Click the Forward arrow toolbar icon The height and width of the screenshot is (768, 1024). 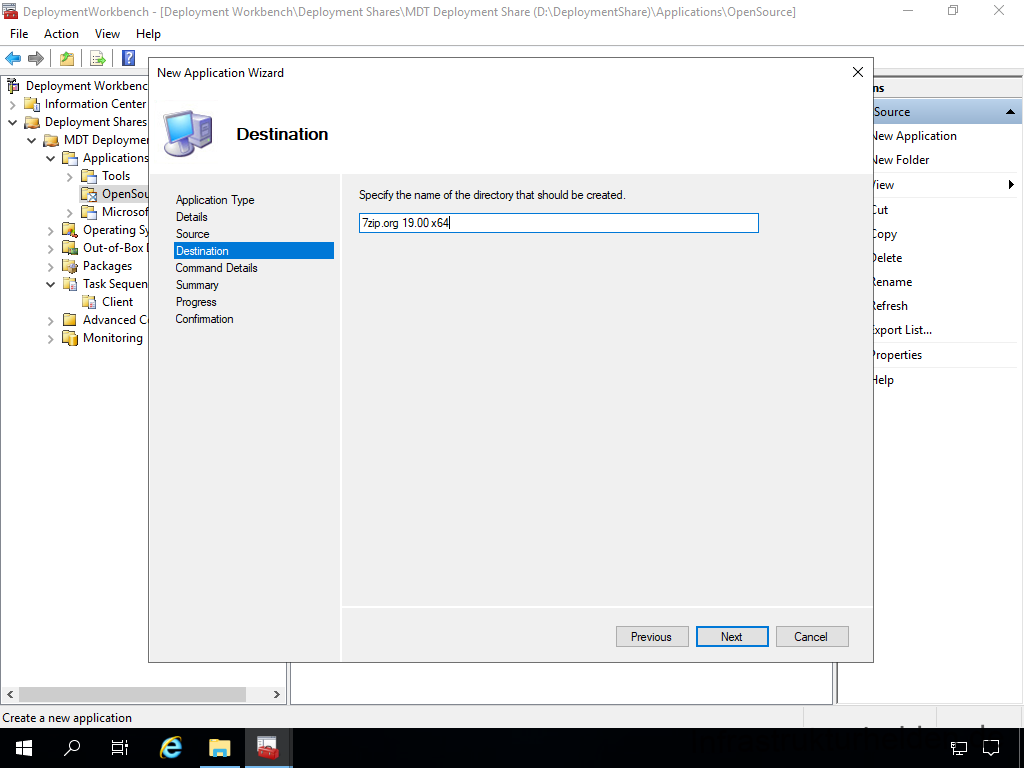(36, 58)
